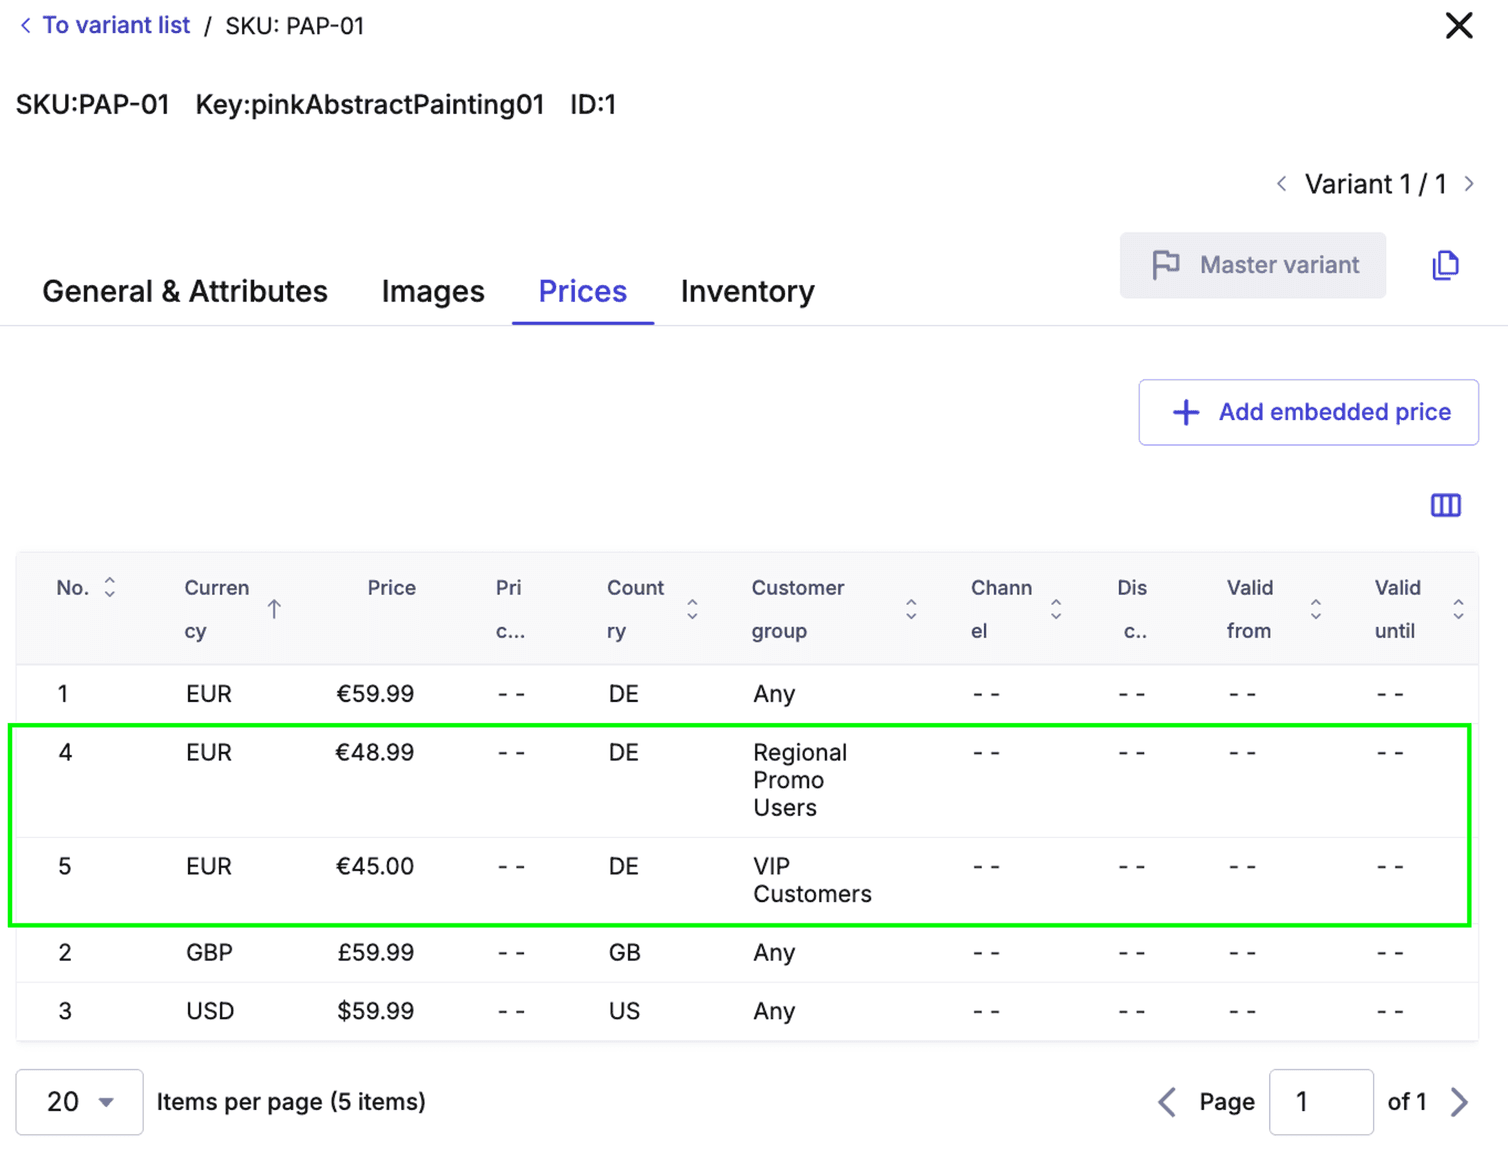
Task: Click the Master variant flag icon
Action: point(1165,265)
